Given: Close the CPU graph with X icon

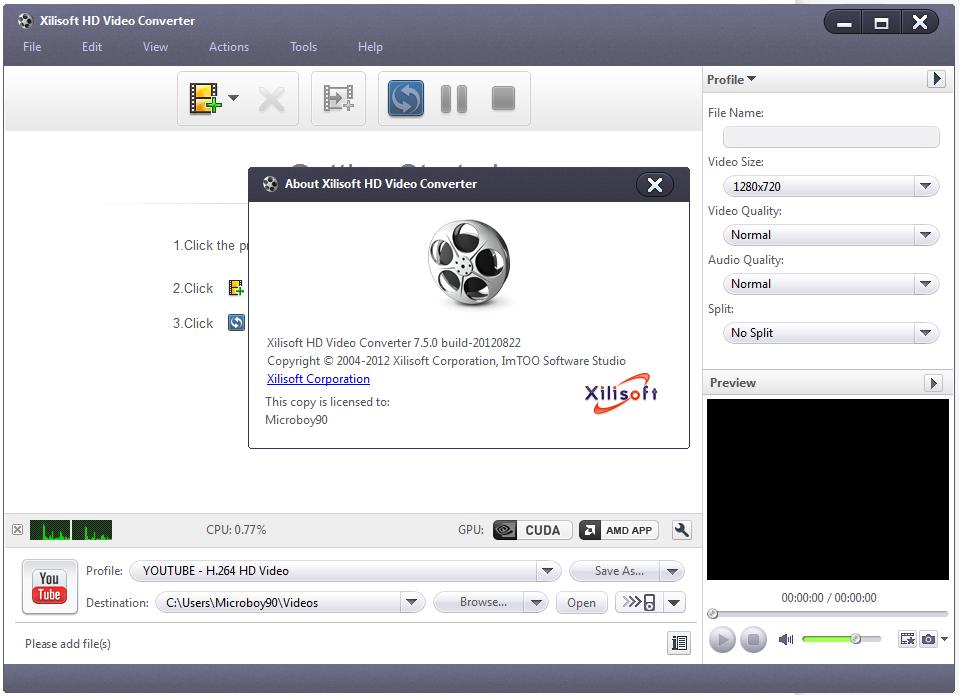Looking at the screenshot, I should click(18, 529).
